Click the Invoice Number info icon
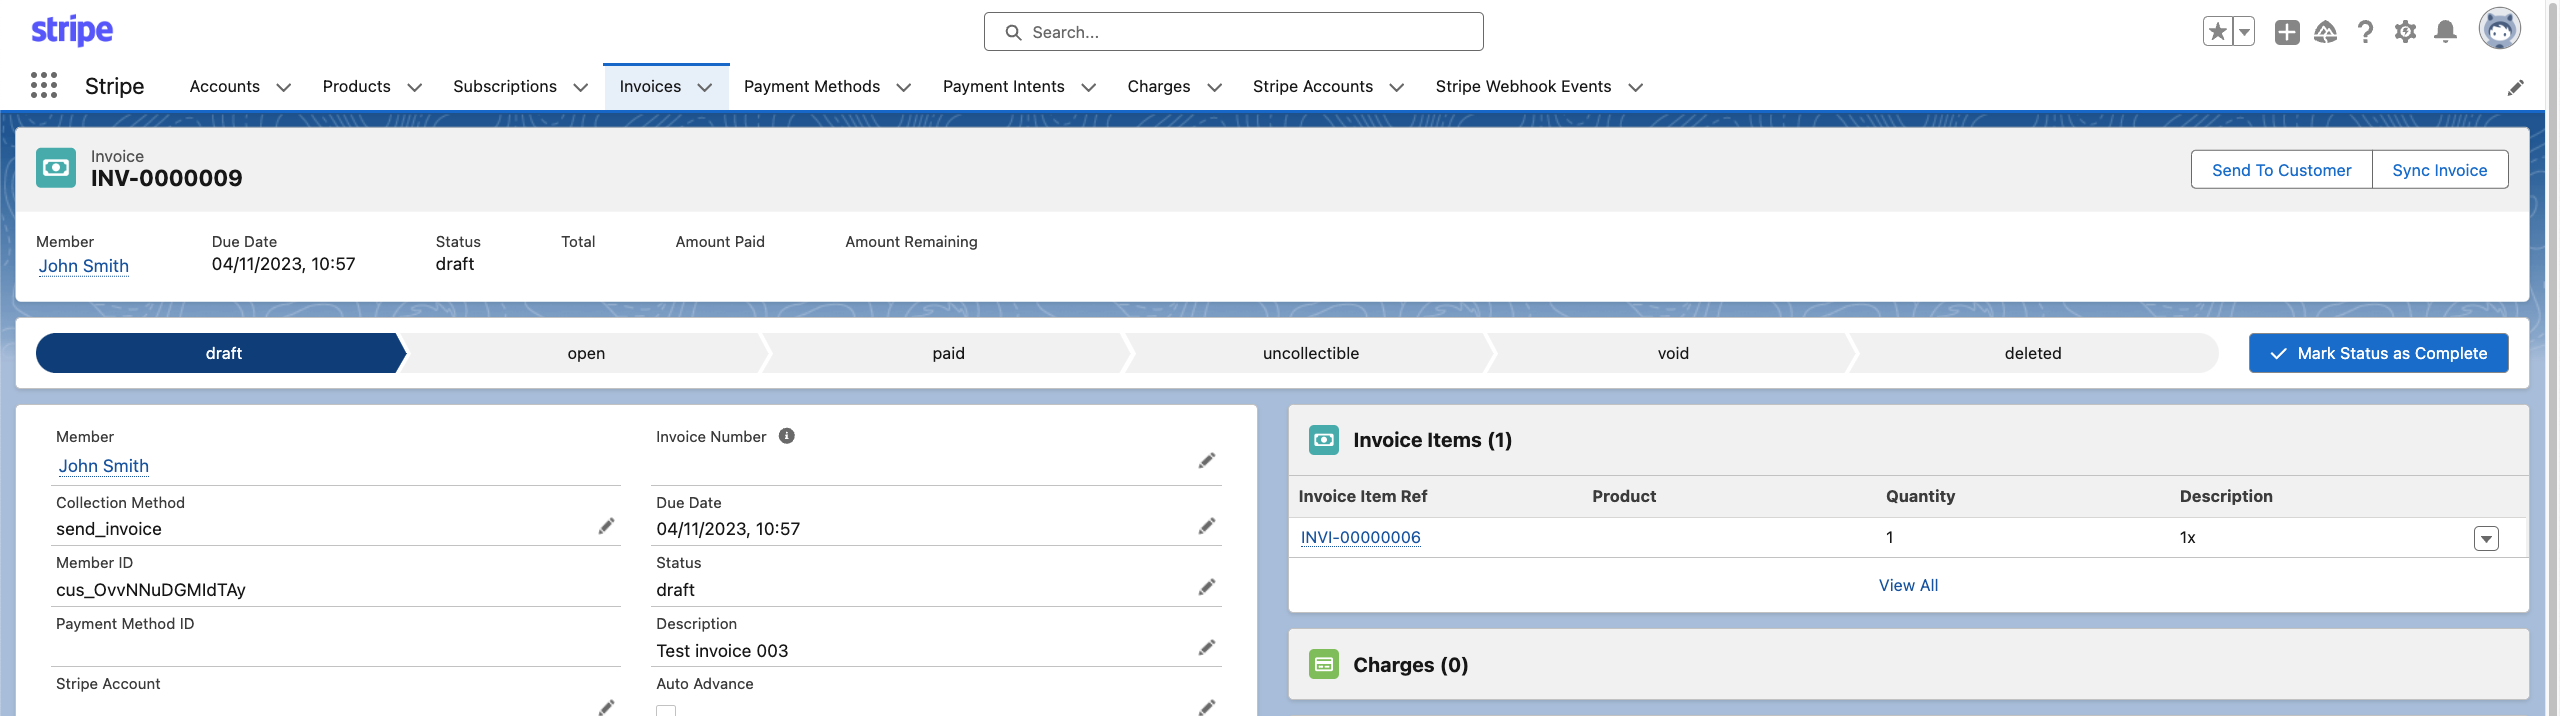The height and width of the screenshot is (716, 2560). coord(787,436)
